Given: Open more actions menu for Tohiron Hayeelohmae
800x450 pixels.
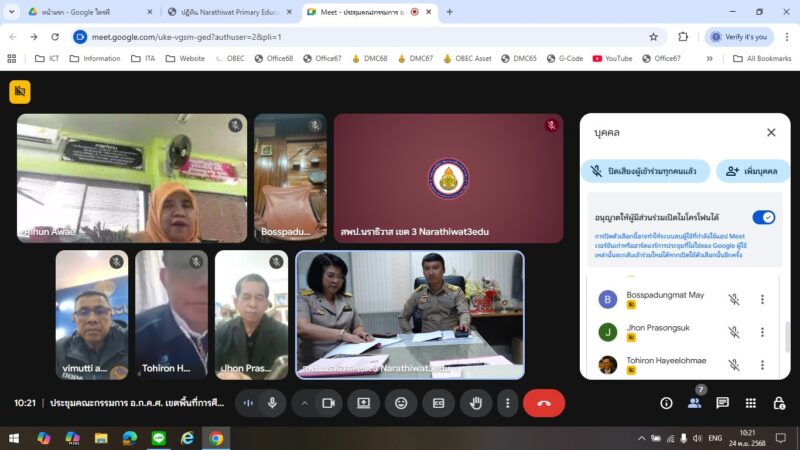Looking at the screenshot, I should tap(762, 365).
